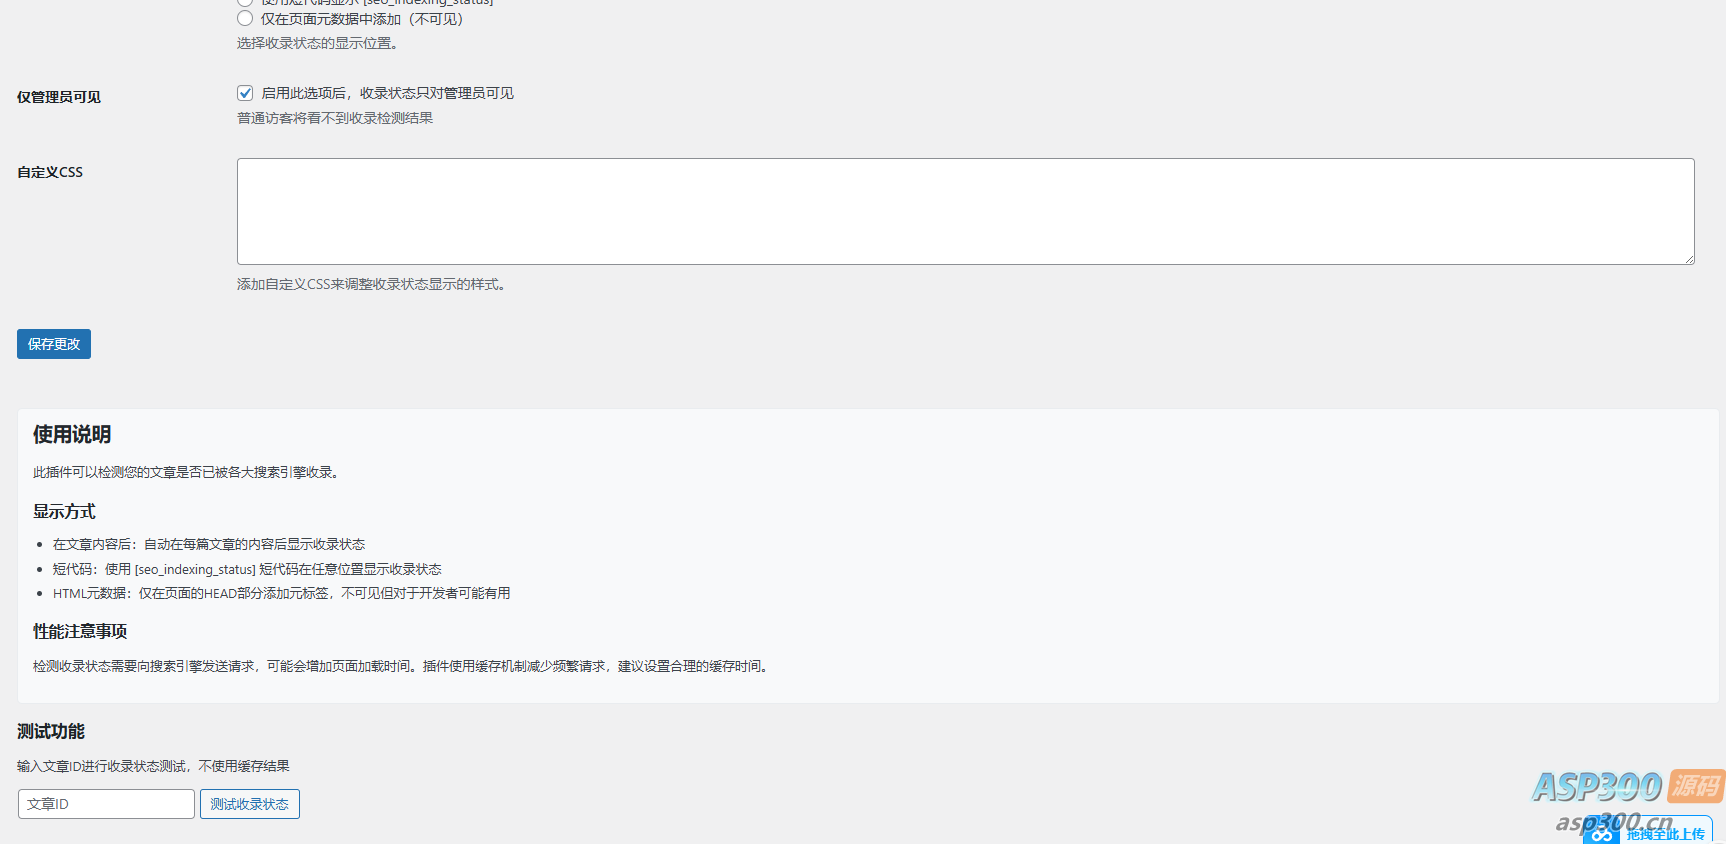Click the orange 源码 badge
The image size is (1726, 844).
click(x=1697, y=786)
